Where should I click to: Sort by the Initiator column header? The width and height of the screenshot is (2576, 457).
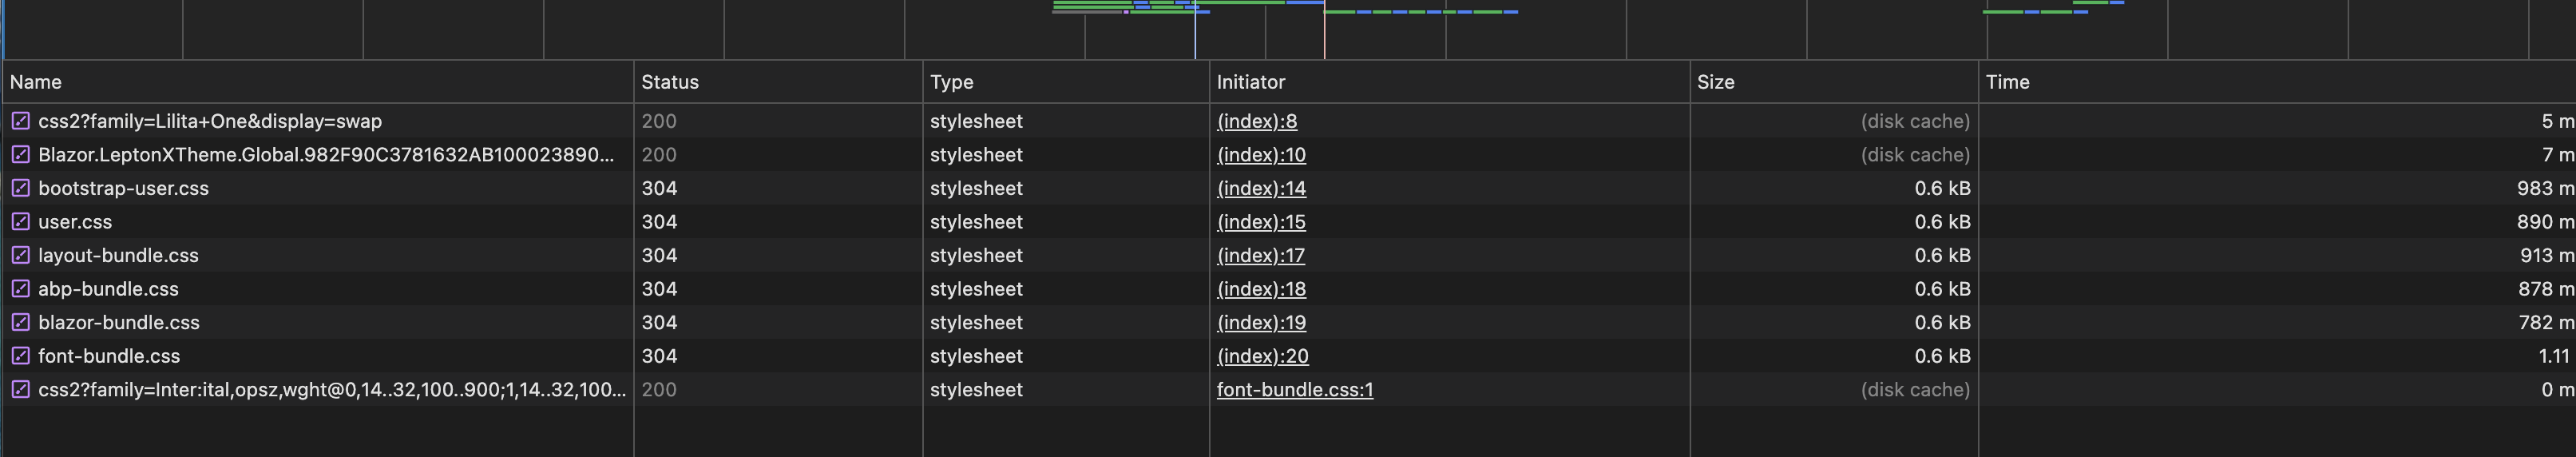click(1250, 82)
